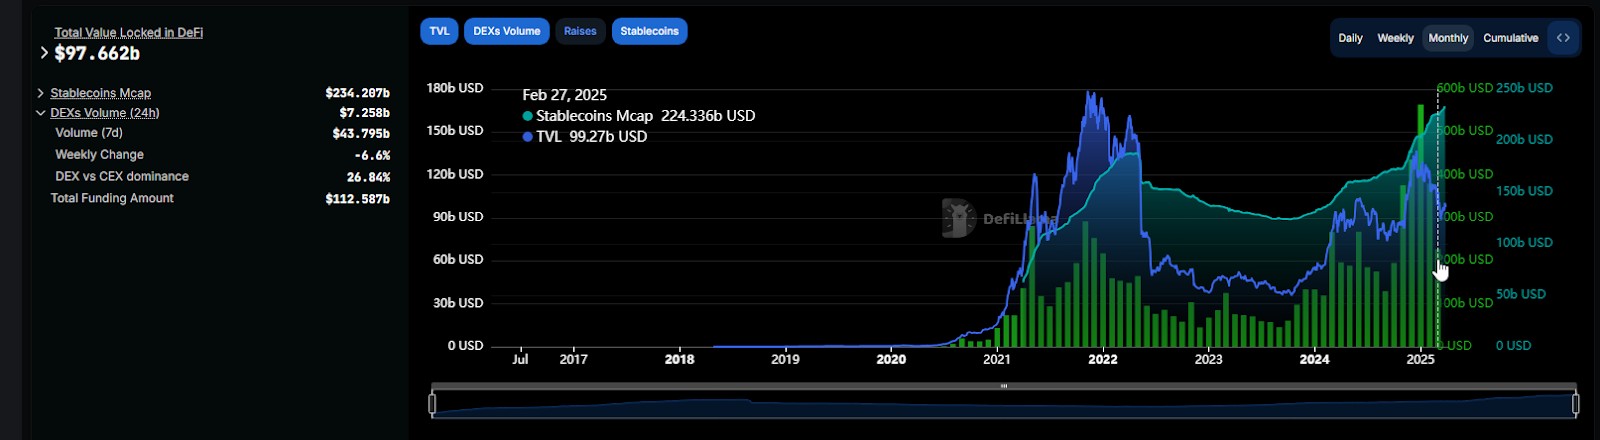
Task: Expand the Stablecoins Mcap row arrow
Action: (40, 93)
